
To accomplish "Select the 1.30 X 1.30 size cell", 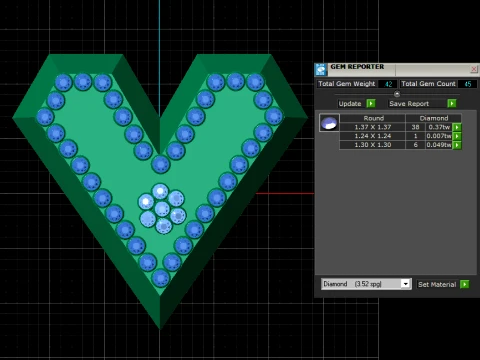I will coord(373,145).
